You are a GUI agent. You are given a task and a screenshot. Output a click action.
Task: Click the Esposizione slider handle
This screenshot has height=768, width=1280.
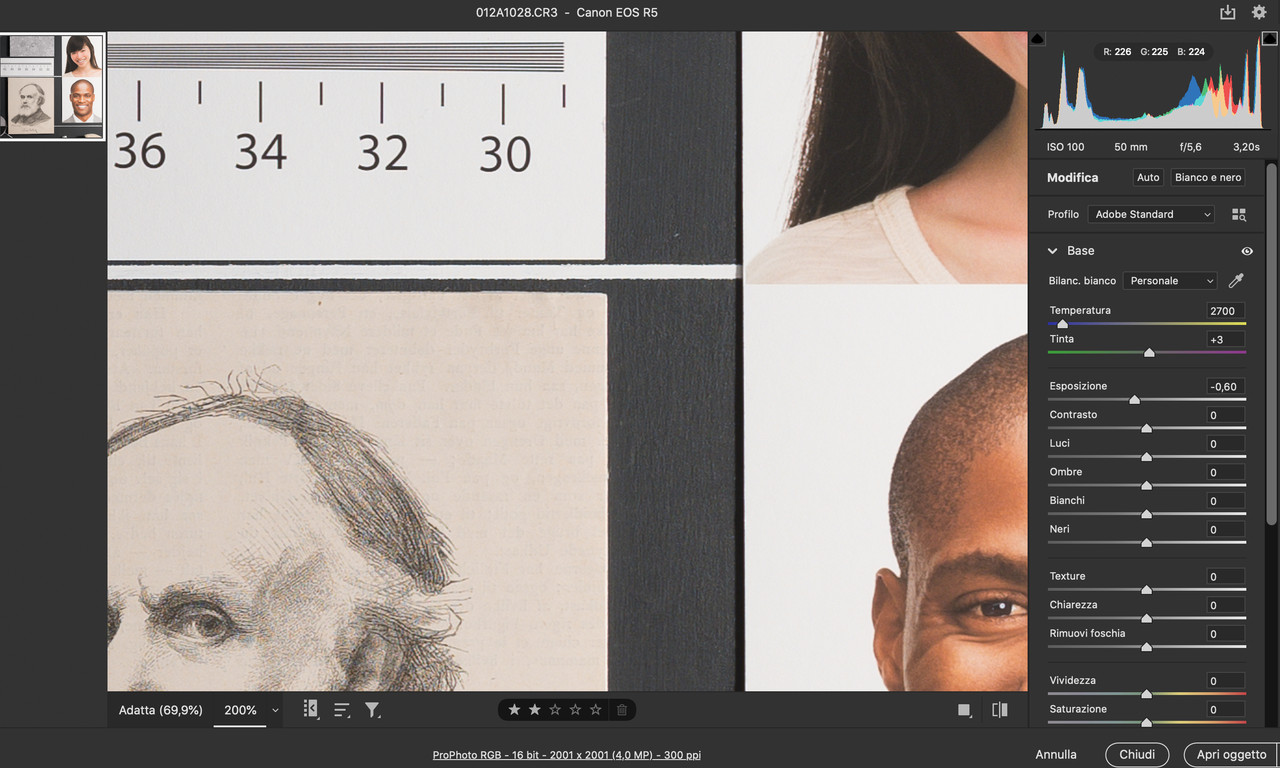click(1134, 399)
